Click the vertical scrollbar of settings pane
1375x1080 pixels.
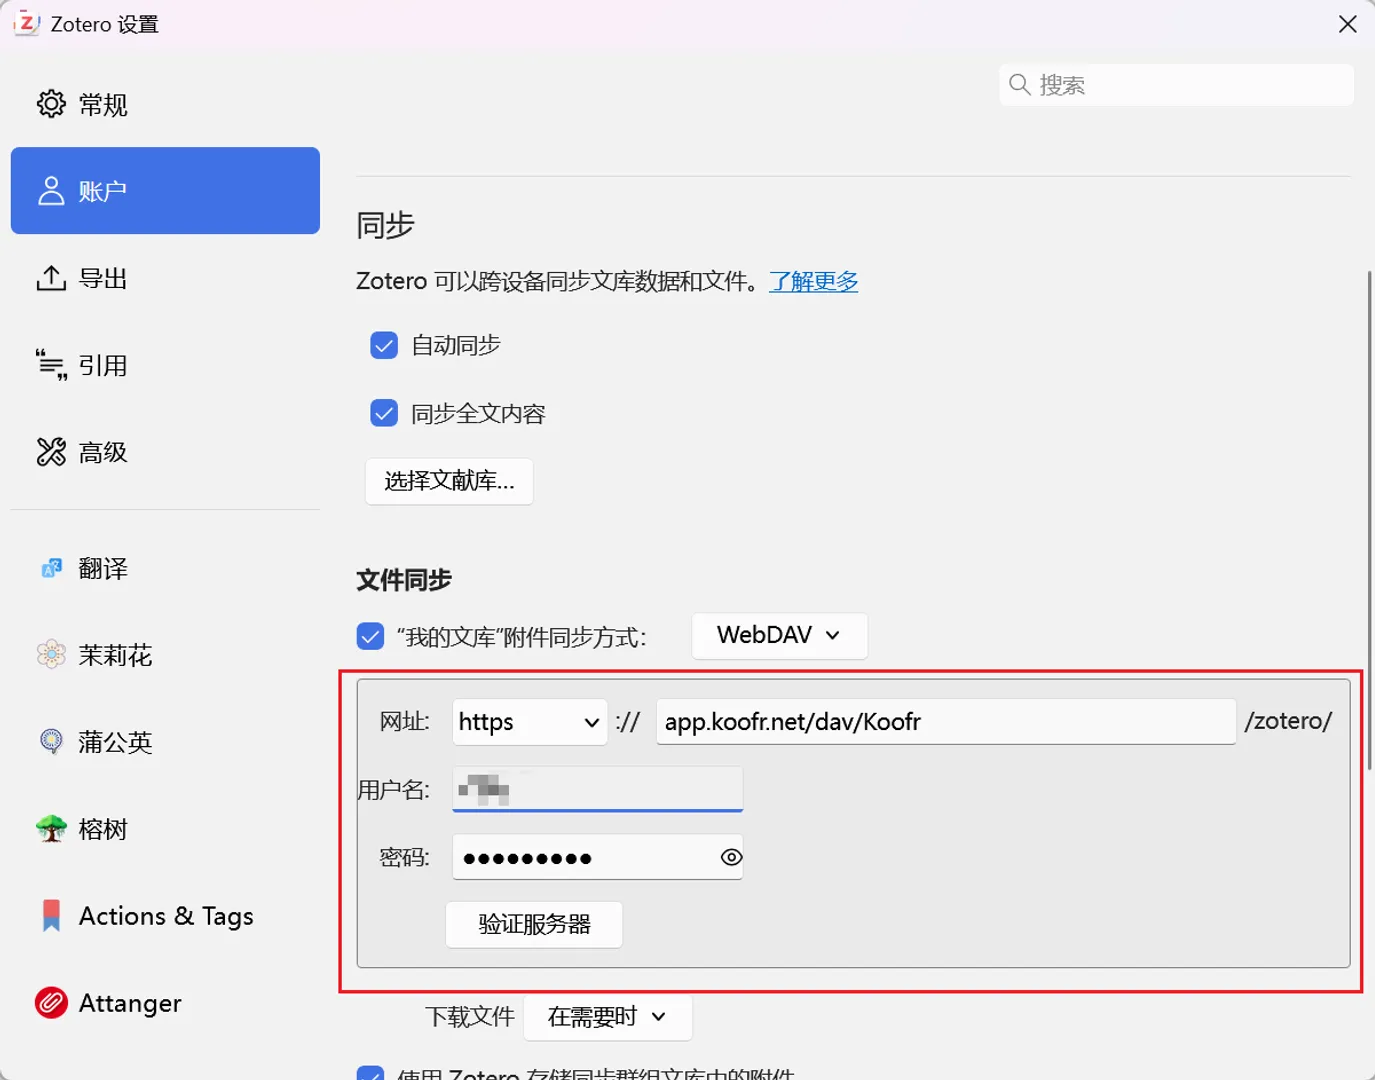coord(1369,520)
